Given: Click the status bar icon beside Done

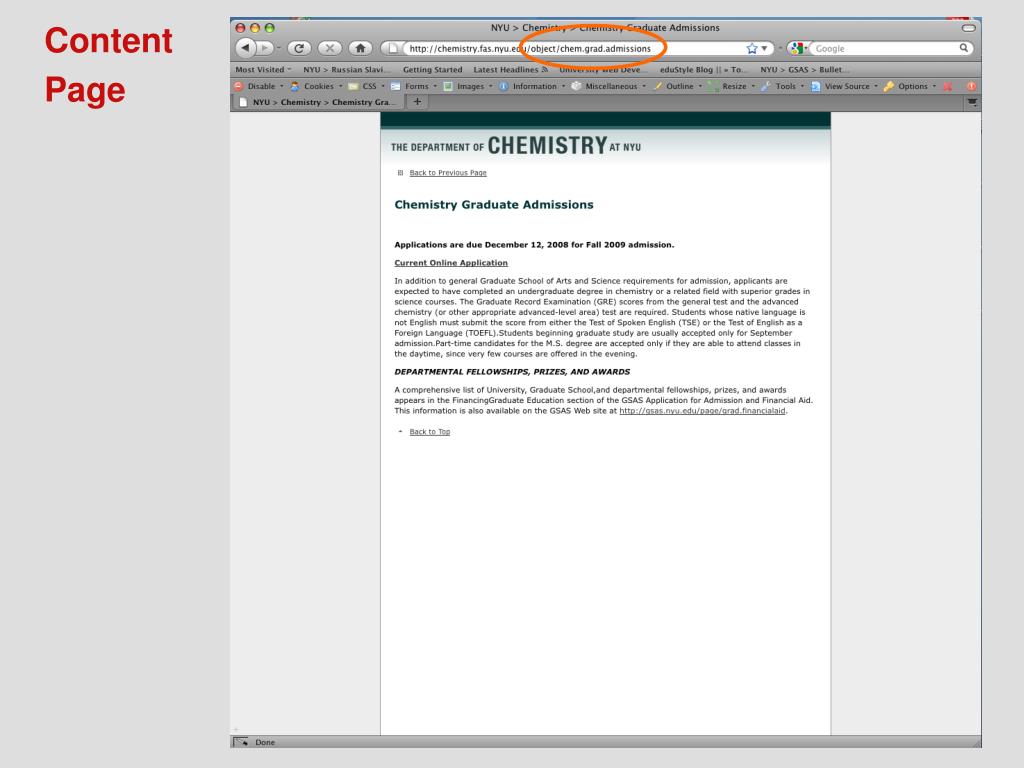Looking at the screenshot, I should pos(241,742).
